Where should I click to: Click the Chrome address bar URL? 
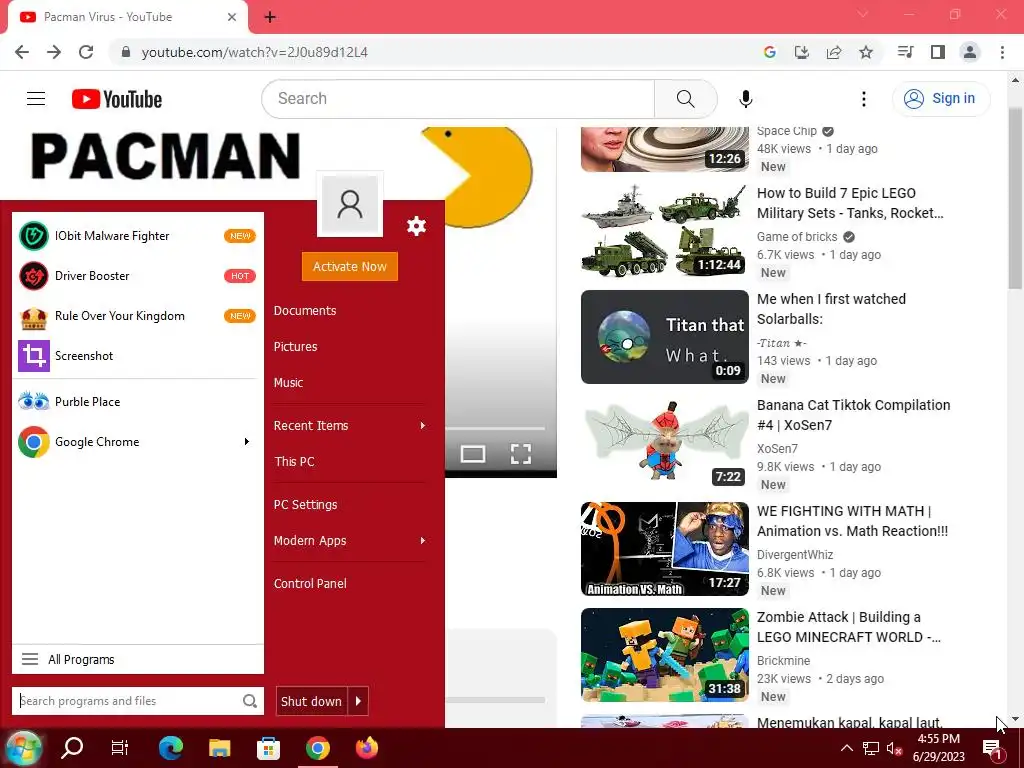[255, 52]
